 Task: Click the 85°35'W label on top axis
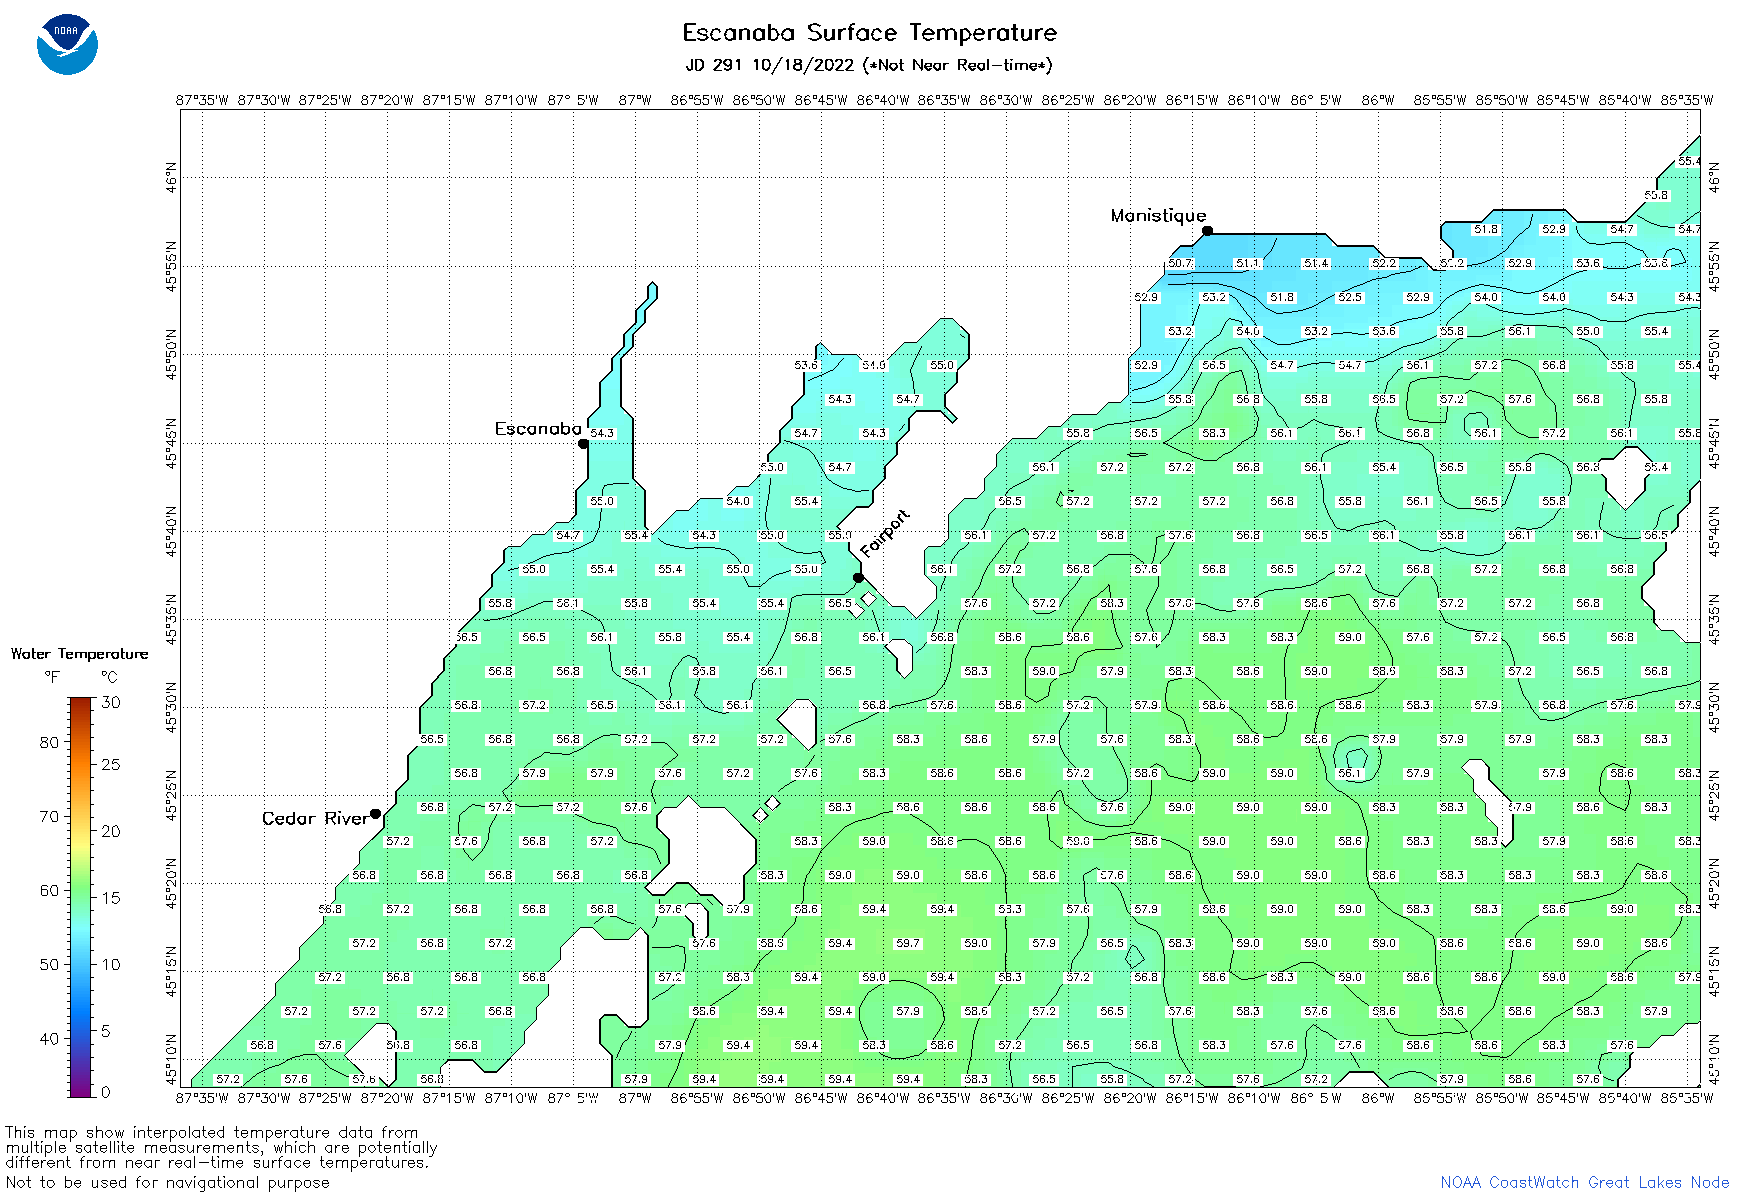pyautogui.click(x=1687, y=100)
